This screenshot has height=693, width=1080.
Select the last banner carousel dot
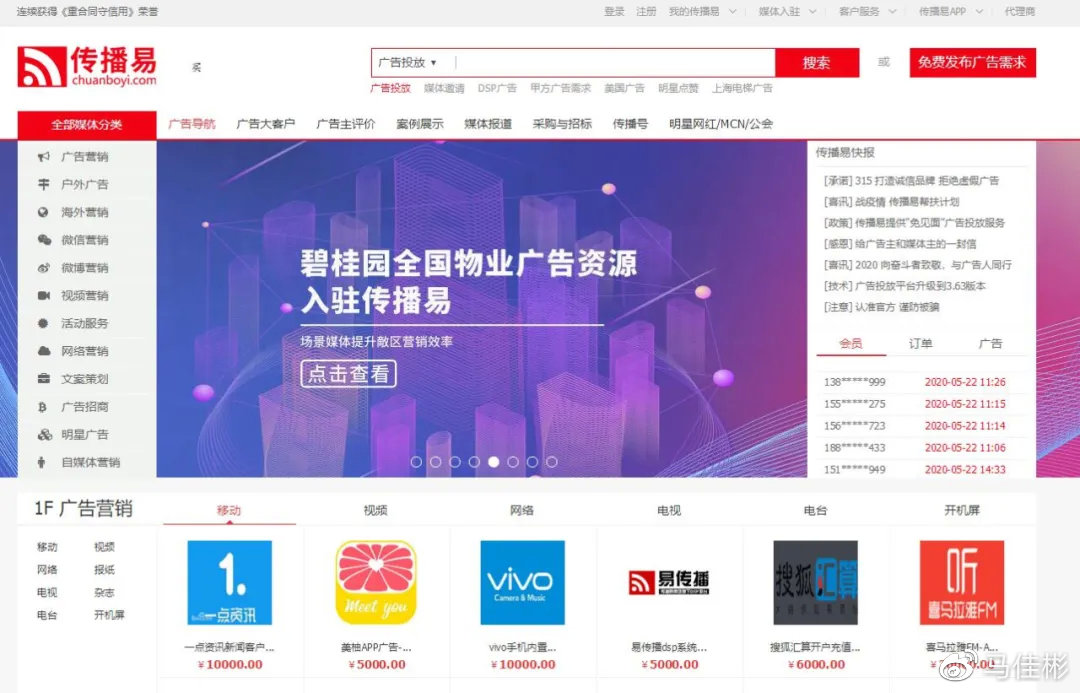tap(551, 462)
